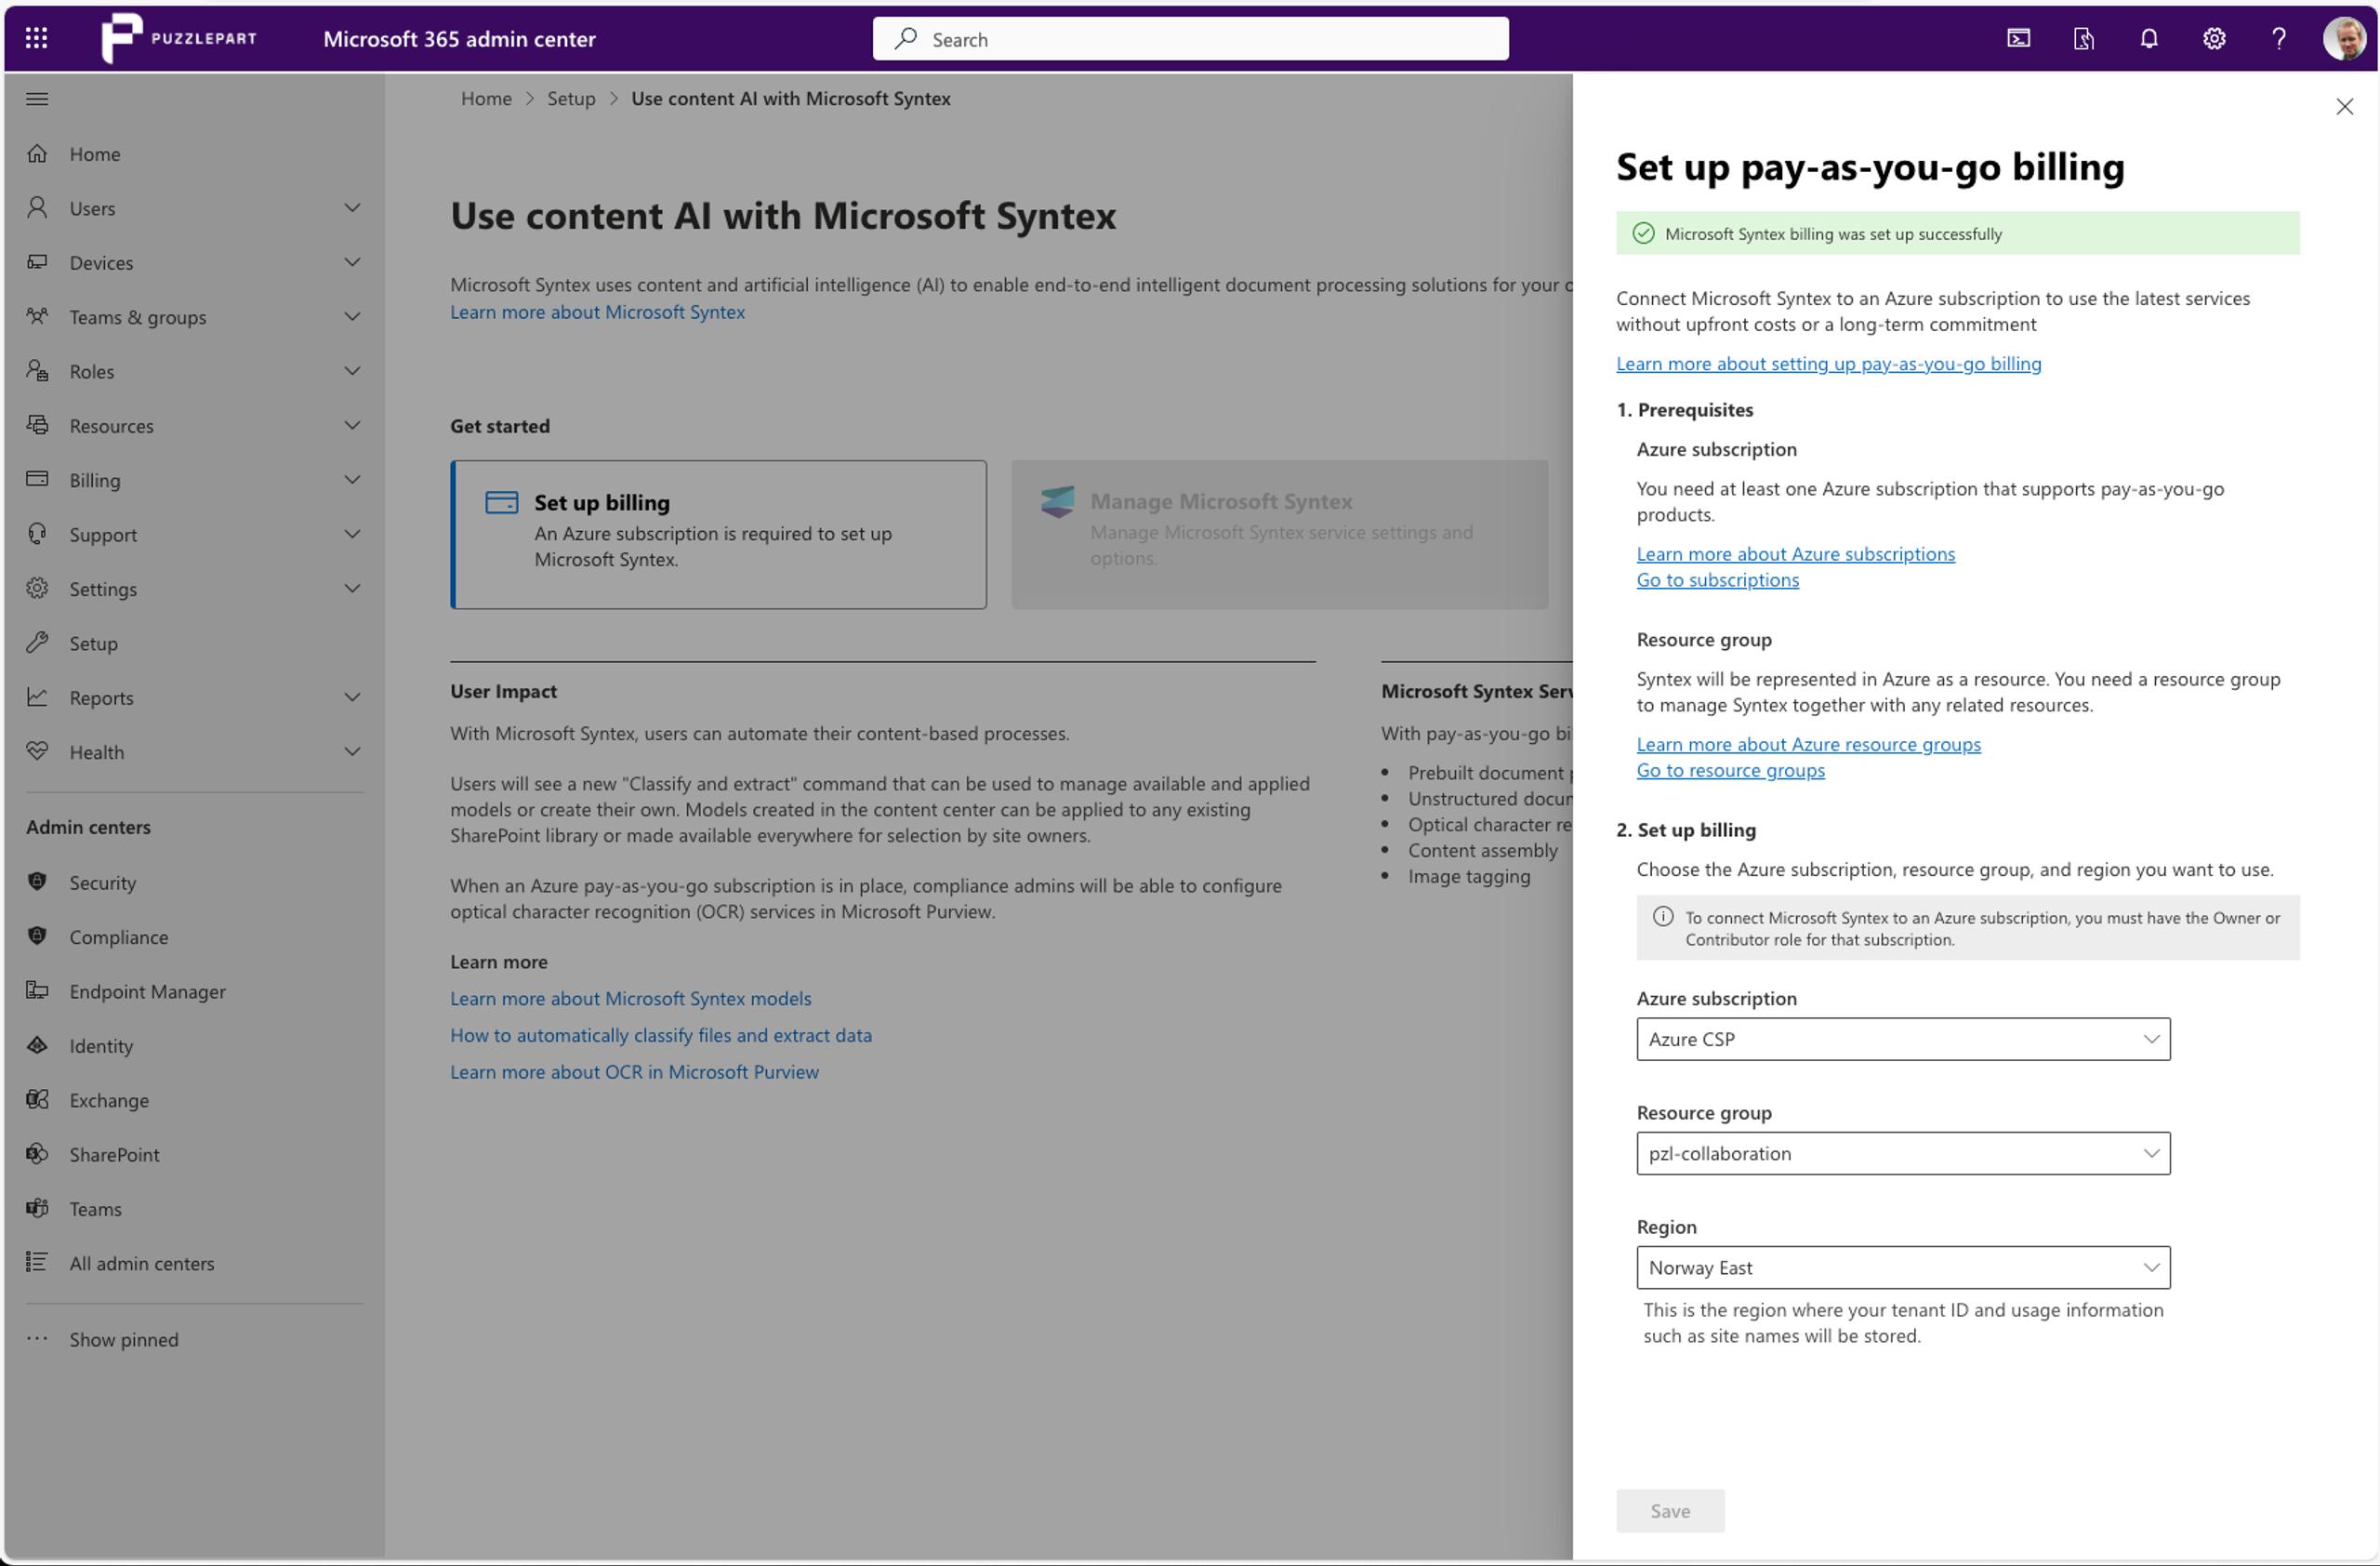Screen dimensions: 2380x1566
Task: Click in the Search box
Action: pos(1190,39)
